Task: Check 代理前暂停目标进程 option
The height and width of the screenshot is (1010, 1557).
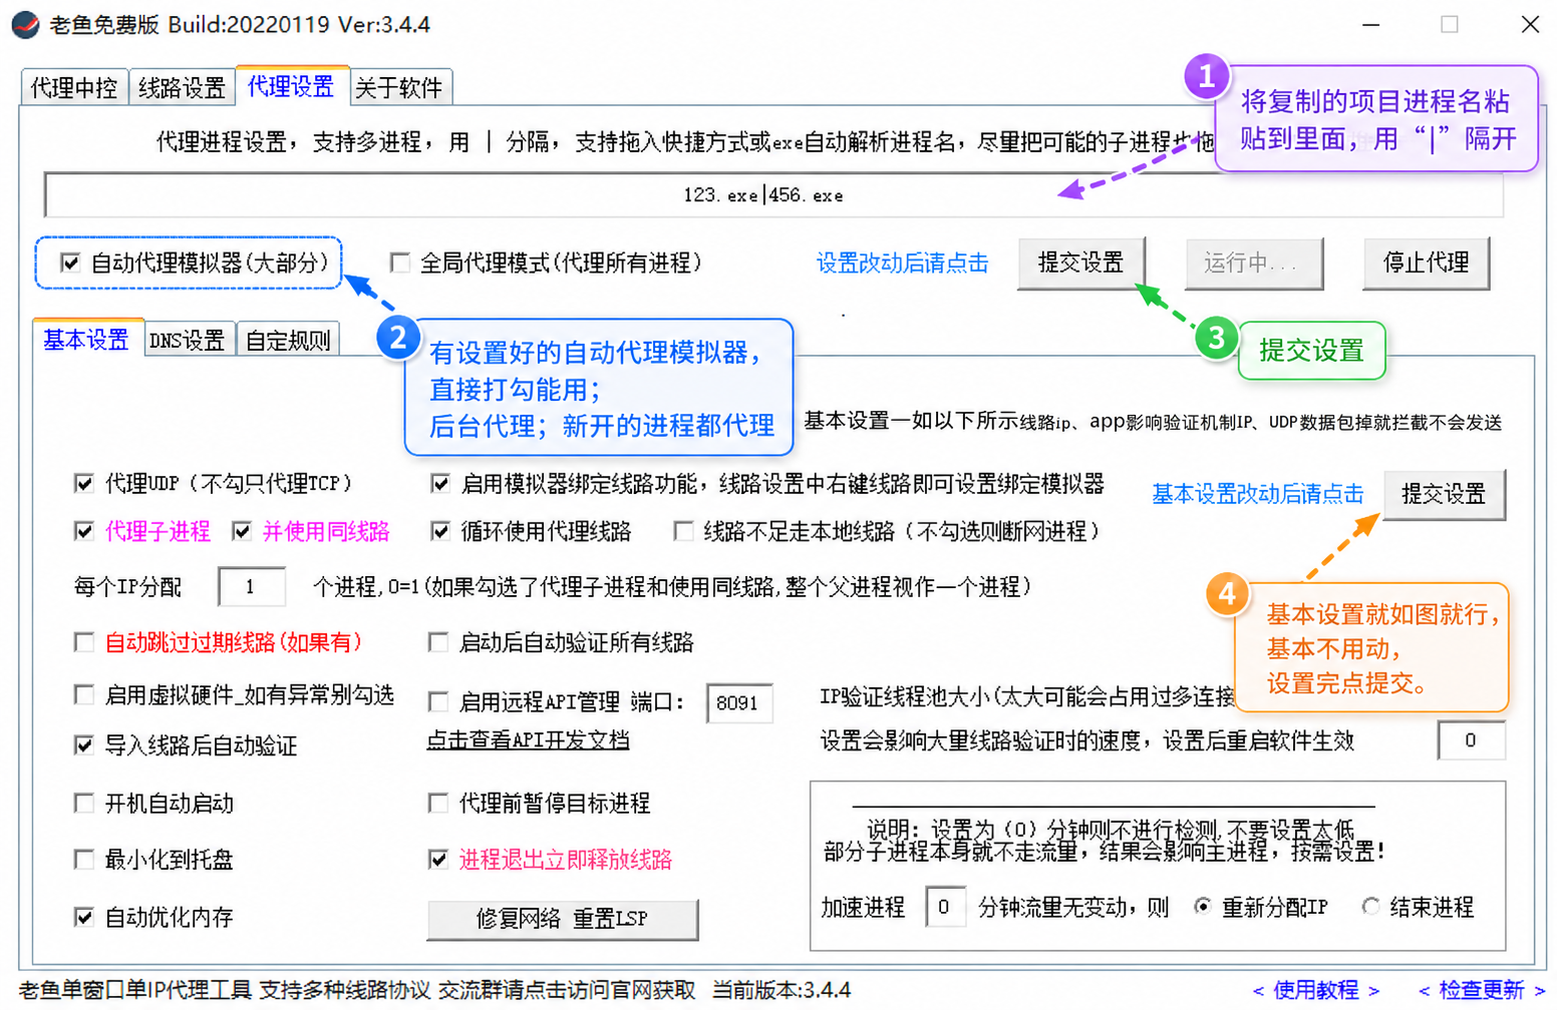Action: tap(438, 803)
